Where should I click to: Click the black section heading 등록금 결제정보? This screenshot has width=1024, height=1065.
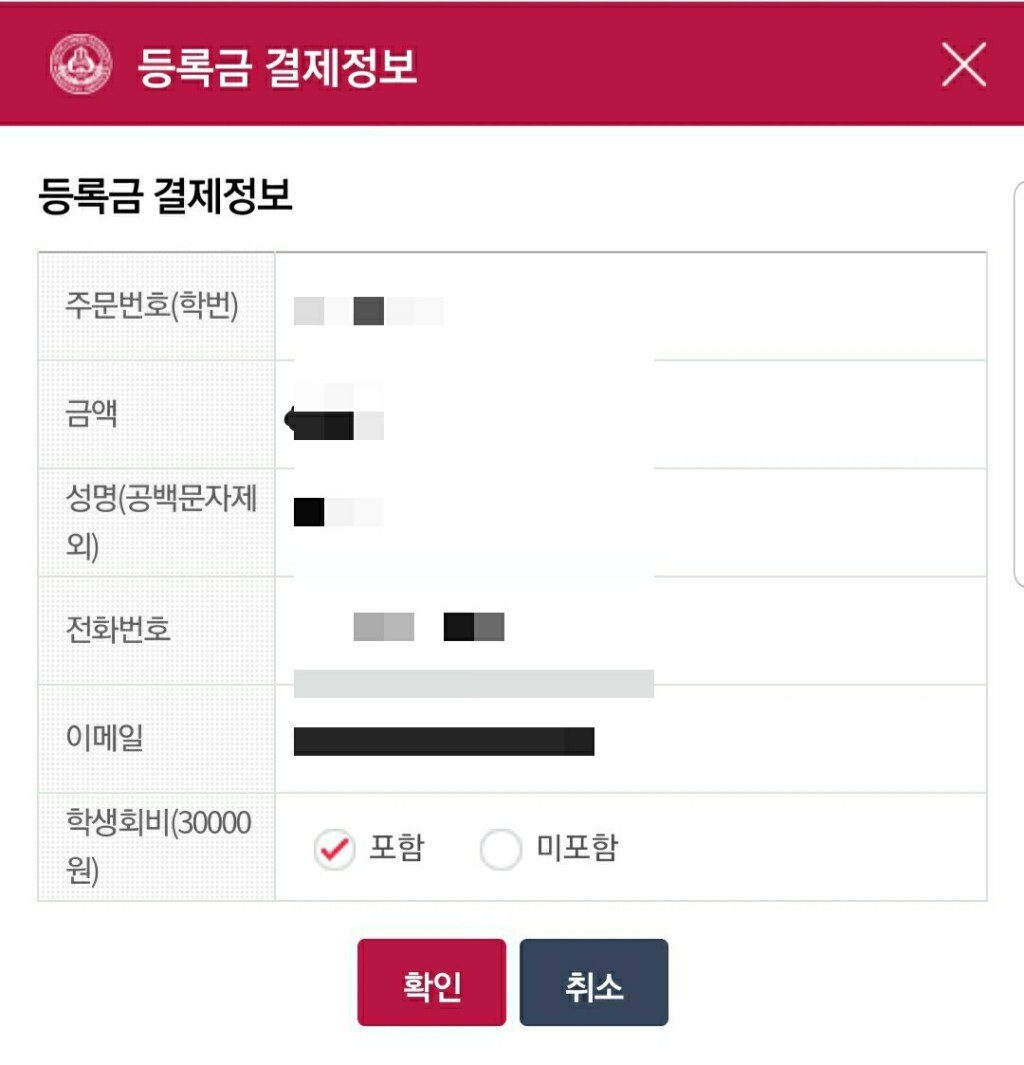click(166, 196)
